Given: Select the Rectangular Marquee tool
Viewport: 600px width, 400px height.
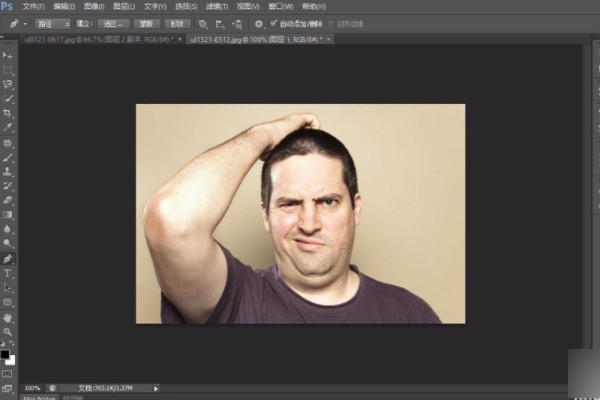Looking at the screenshot, I should click(x=7, y=70).
